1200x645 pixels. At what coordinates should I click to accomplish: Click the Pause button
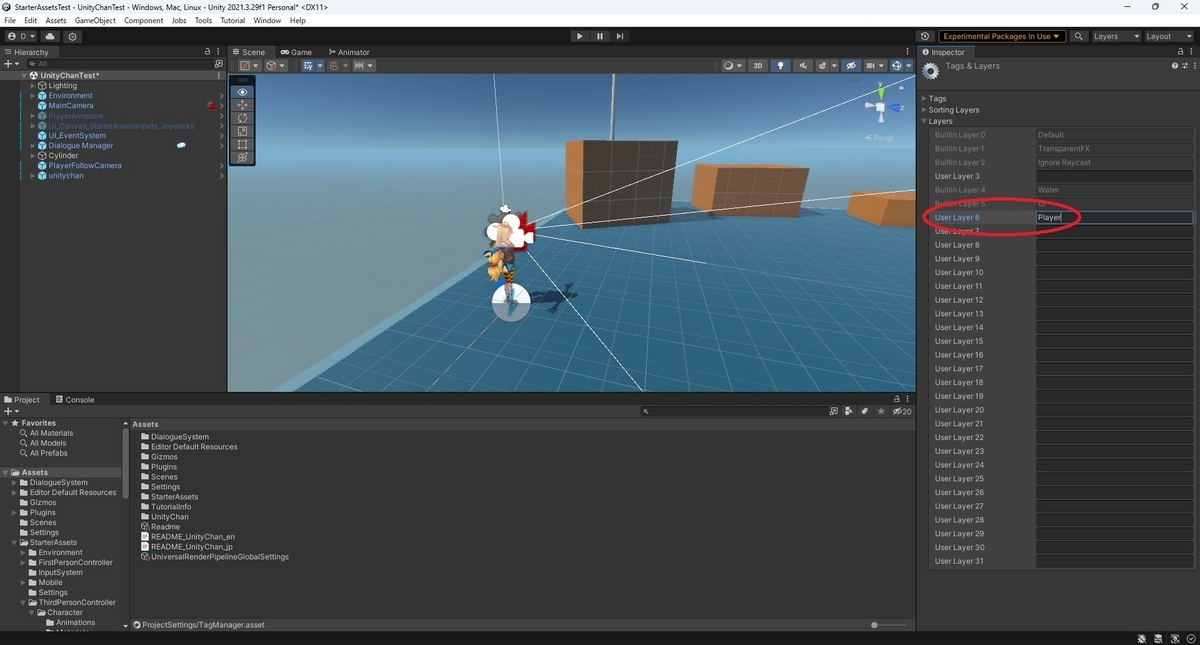click(x=600, y=36)
